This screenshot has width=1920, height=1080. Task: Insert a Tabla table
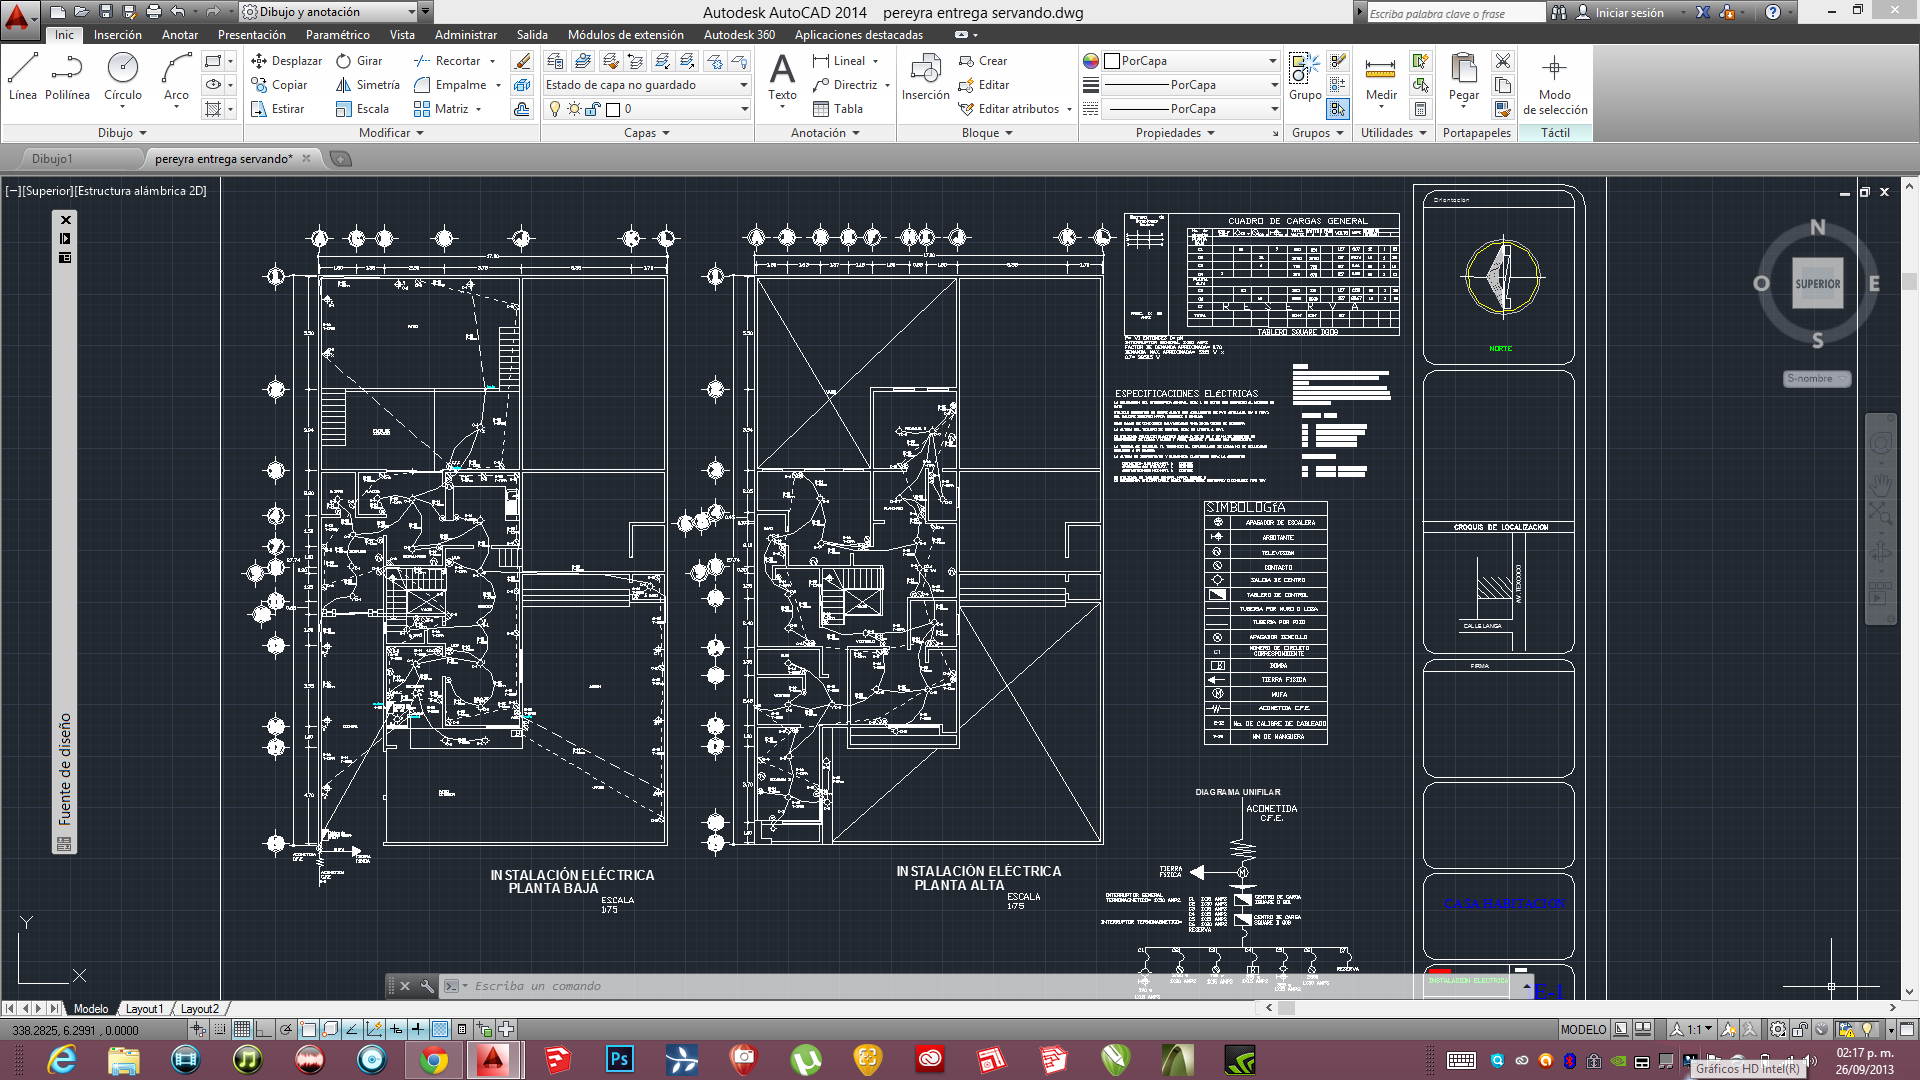click(x=838, y=109)
